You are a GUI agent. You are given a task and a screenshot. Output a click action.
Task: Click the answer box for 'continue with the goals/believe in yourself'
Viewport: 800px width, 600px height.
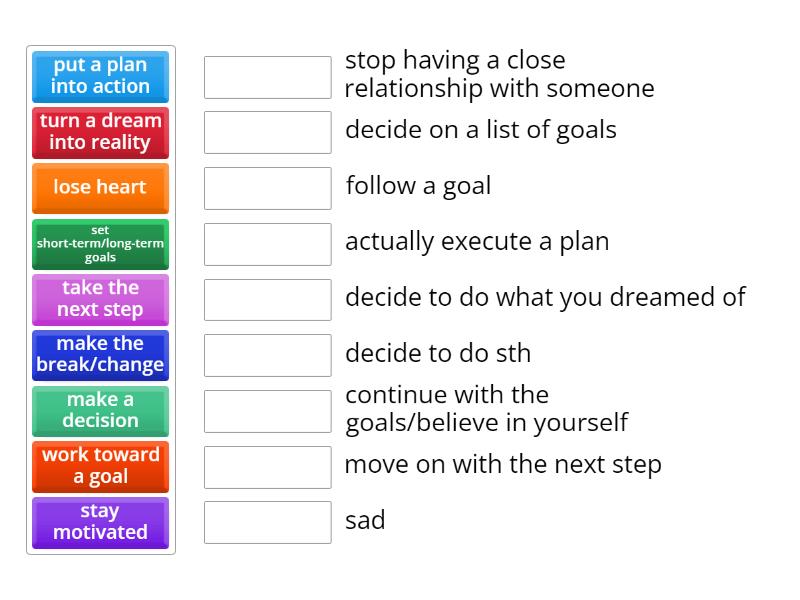coord(267,411)
